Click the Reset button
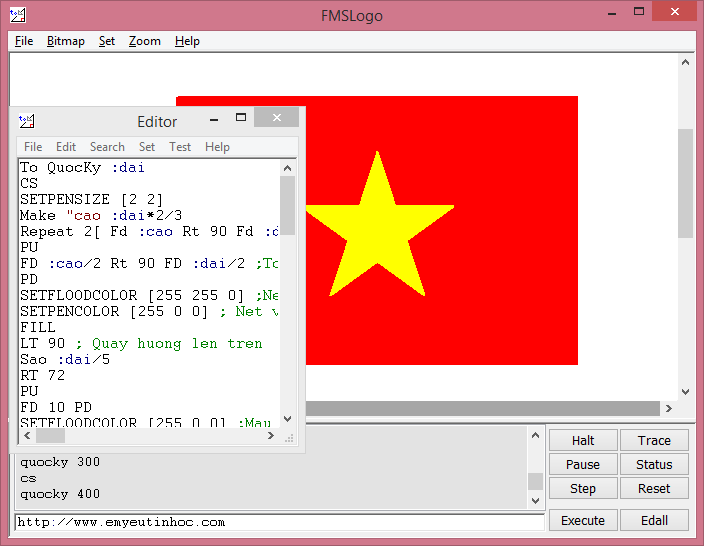 pos(654,488)
